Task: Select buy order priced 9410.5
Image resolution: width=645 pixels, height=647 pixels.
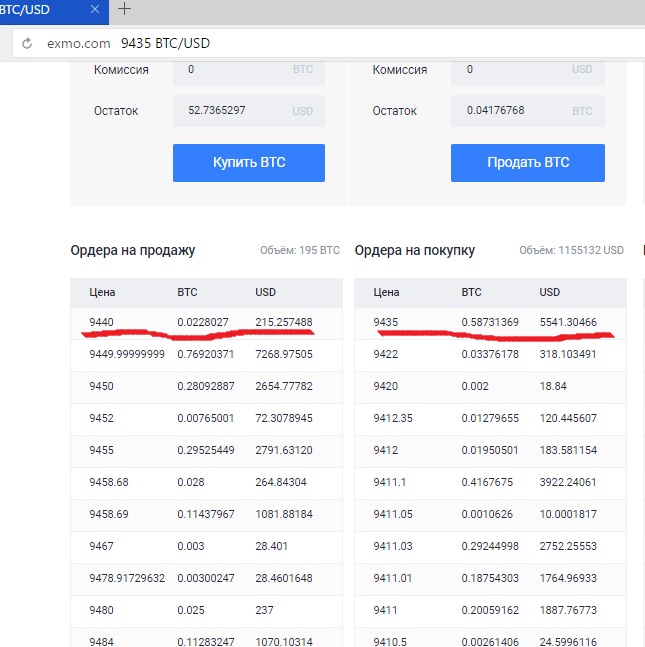Action: point(490,638)
